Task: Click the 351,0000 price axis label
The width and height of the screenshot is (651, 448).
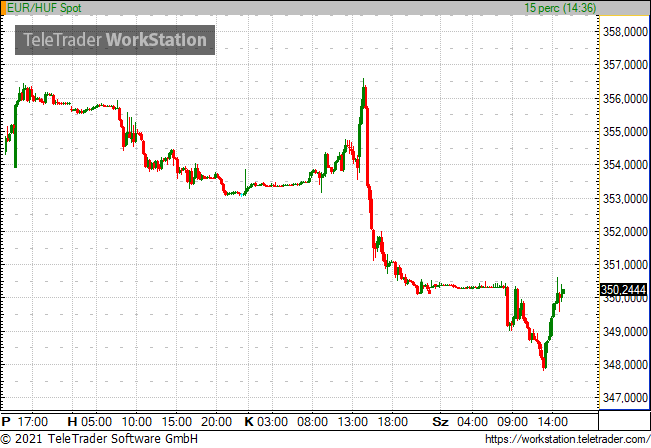Action: pyautogui.click(x=625, y=264)
